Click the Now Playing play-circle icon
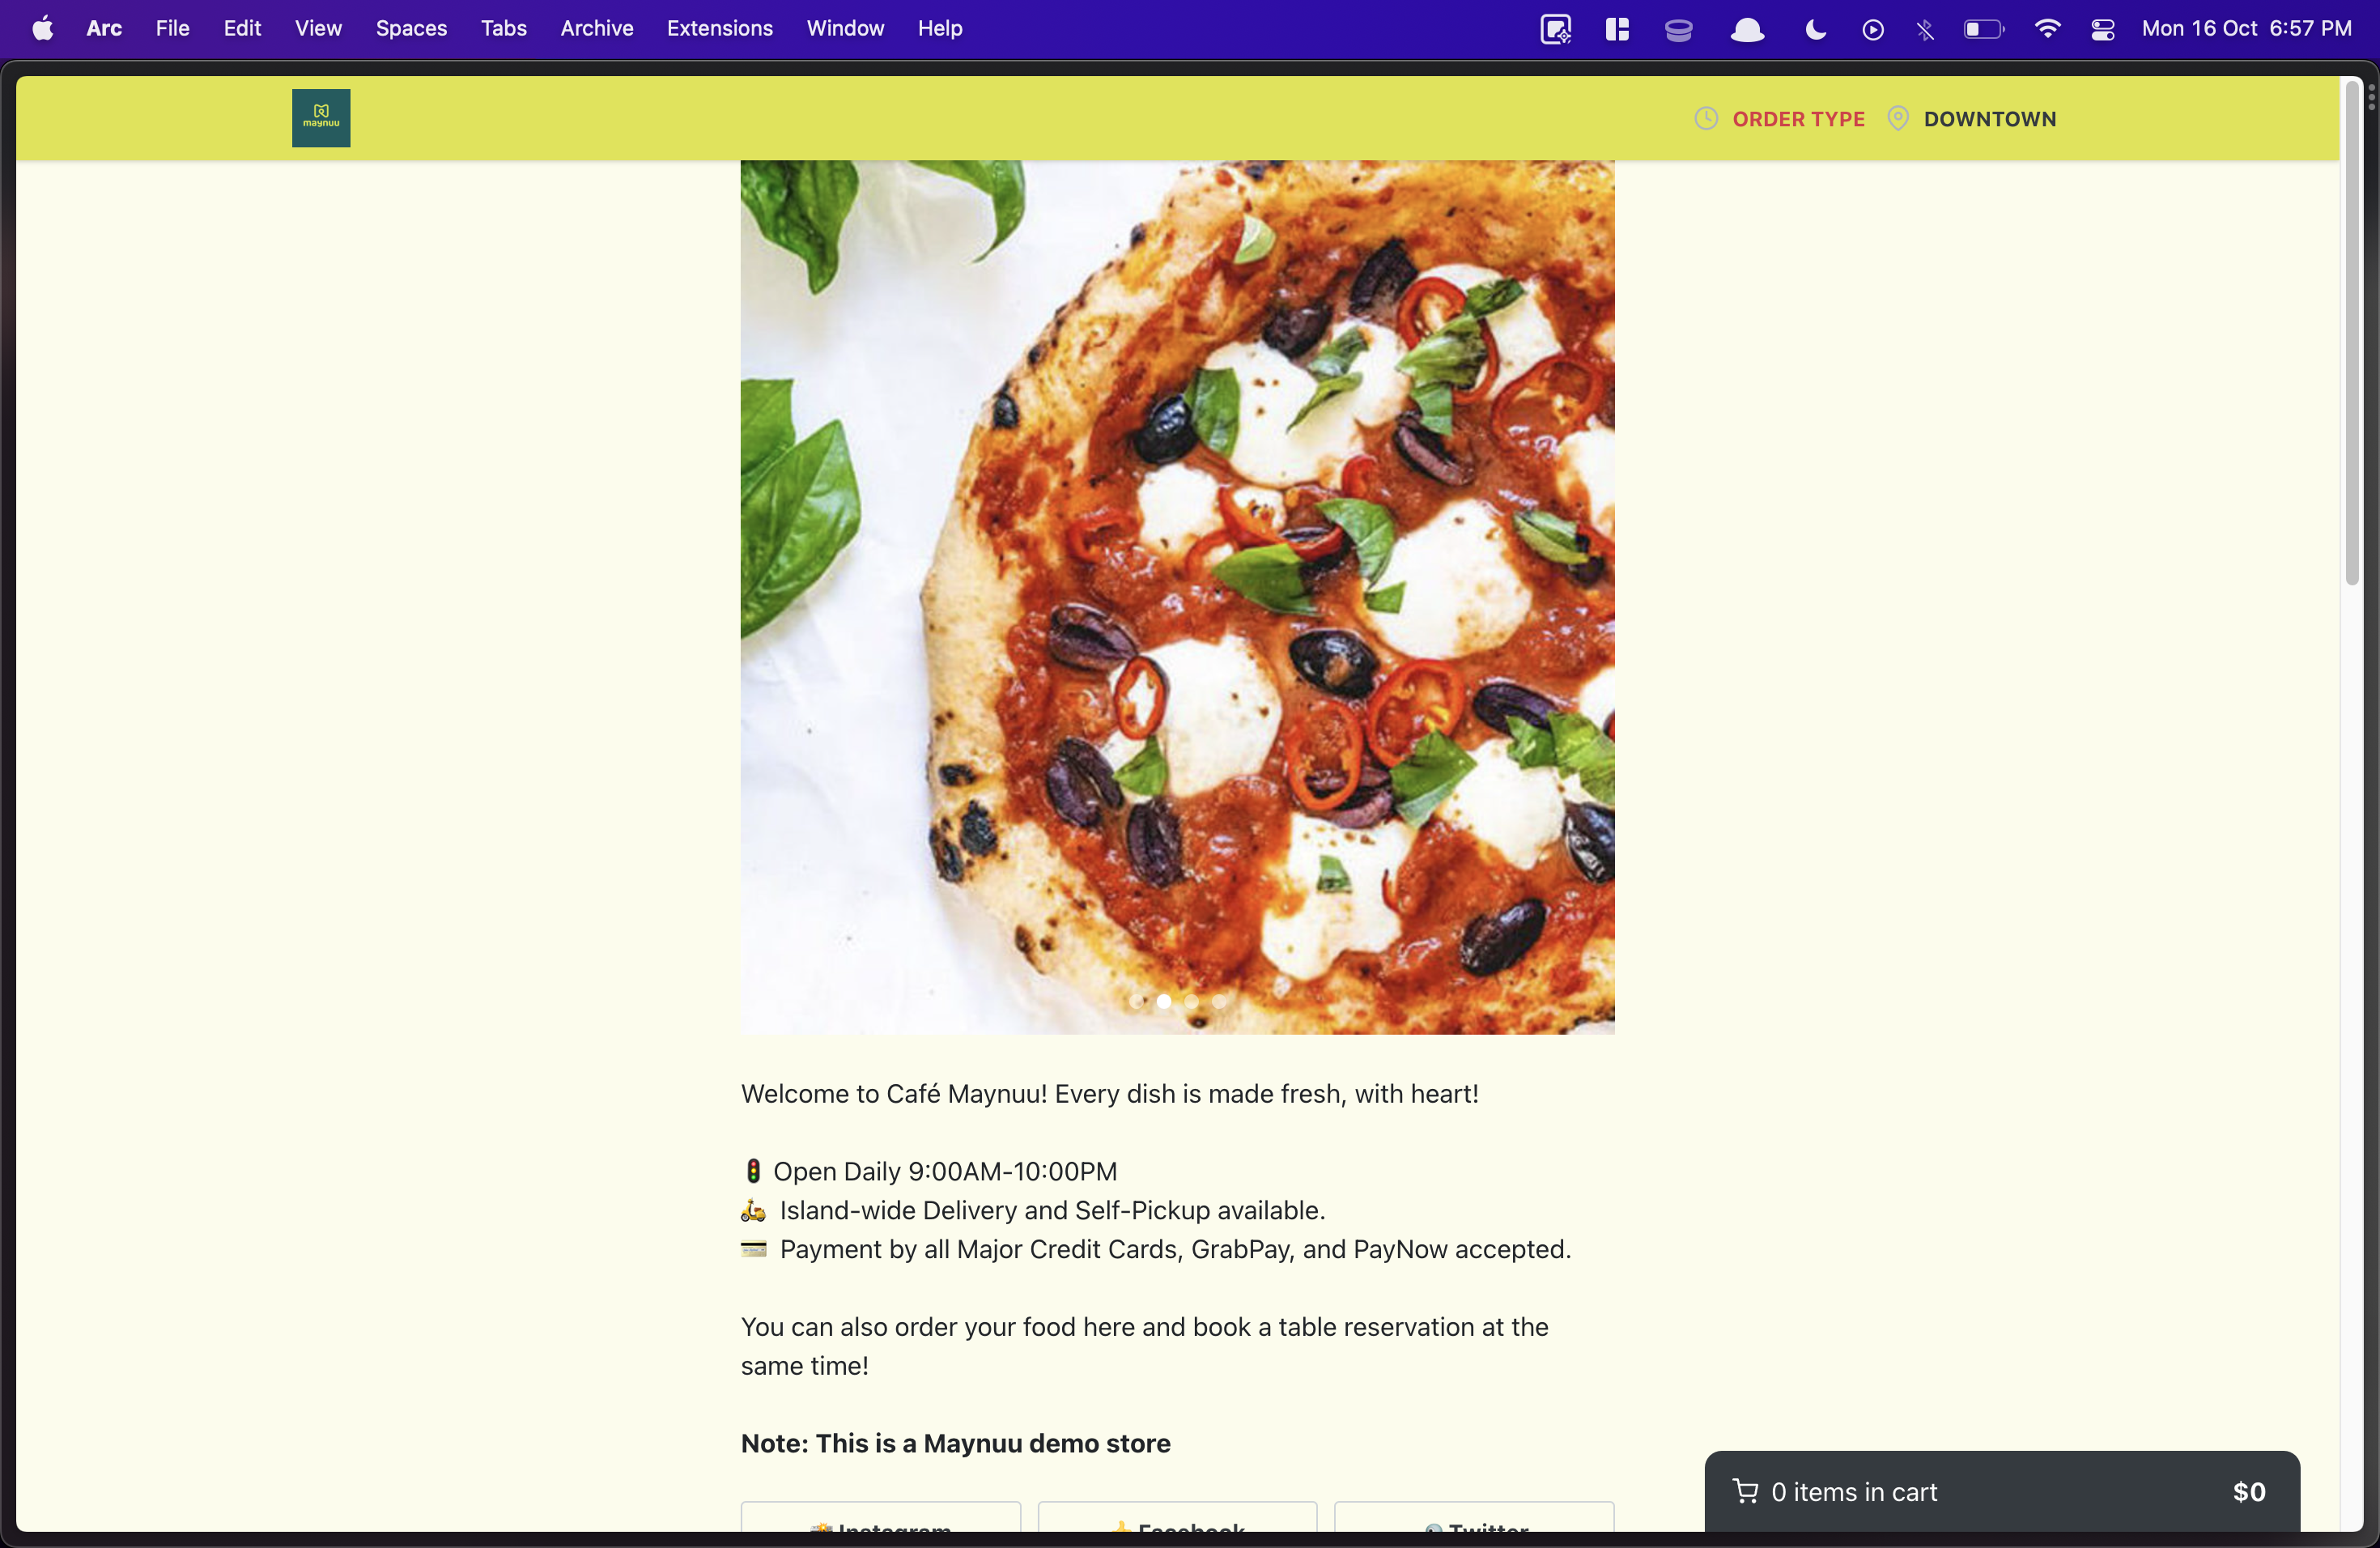Image resolution: width=2380 pixels, height=1548 pixels. (x=1873, y=30)
